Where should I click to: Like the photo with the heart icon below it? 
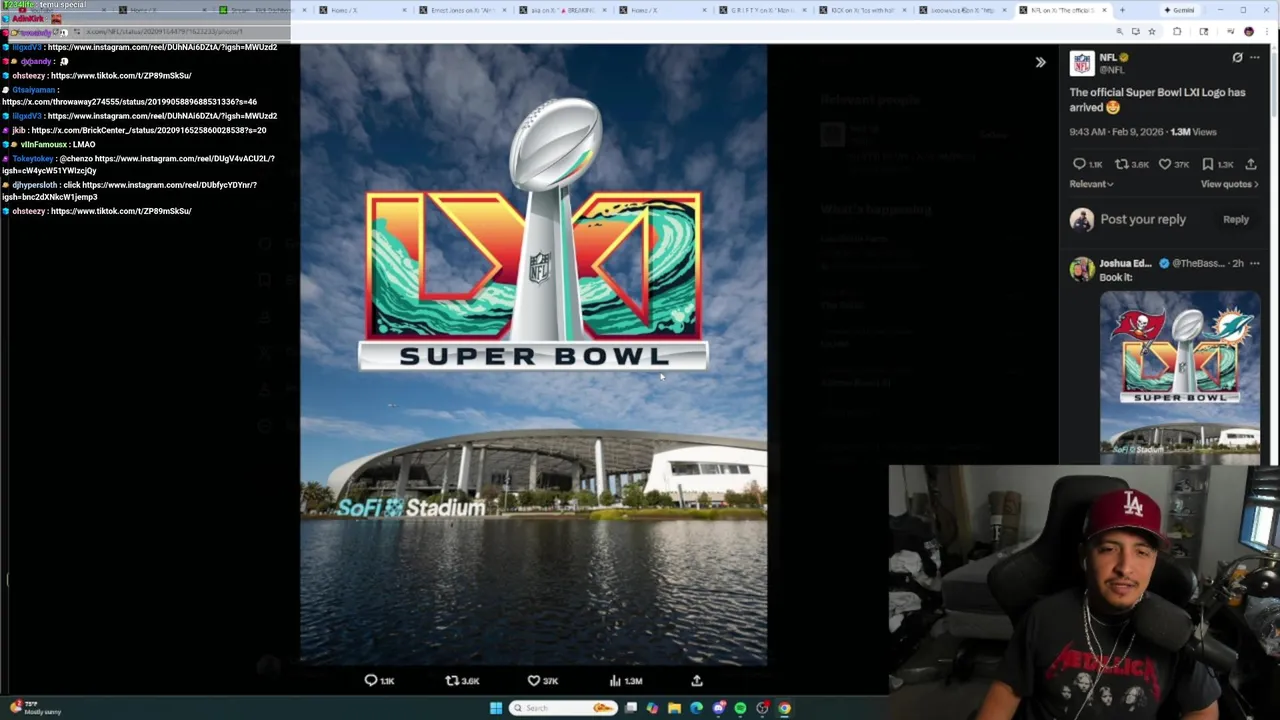click(x=534, y=680)
